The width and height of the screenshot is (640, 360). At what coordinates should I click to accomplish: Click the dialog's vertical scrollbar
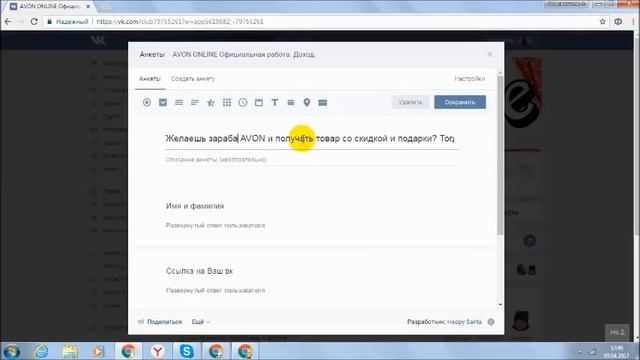coord(500,155)
